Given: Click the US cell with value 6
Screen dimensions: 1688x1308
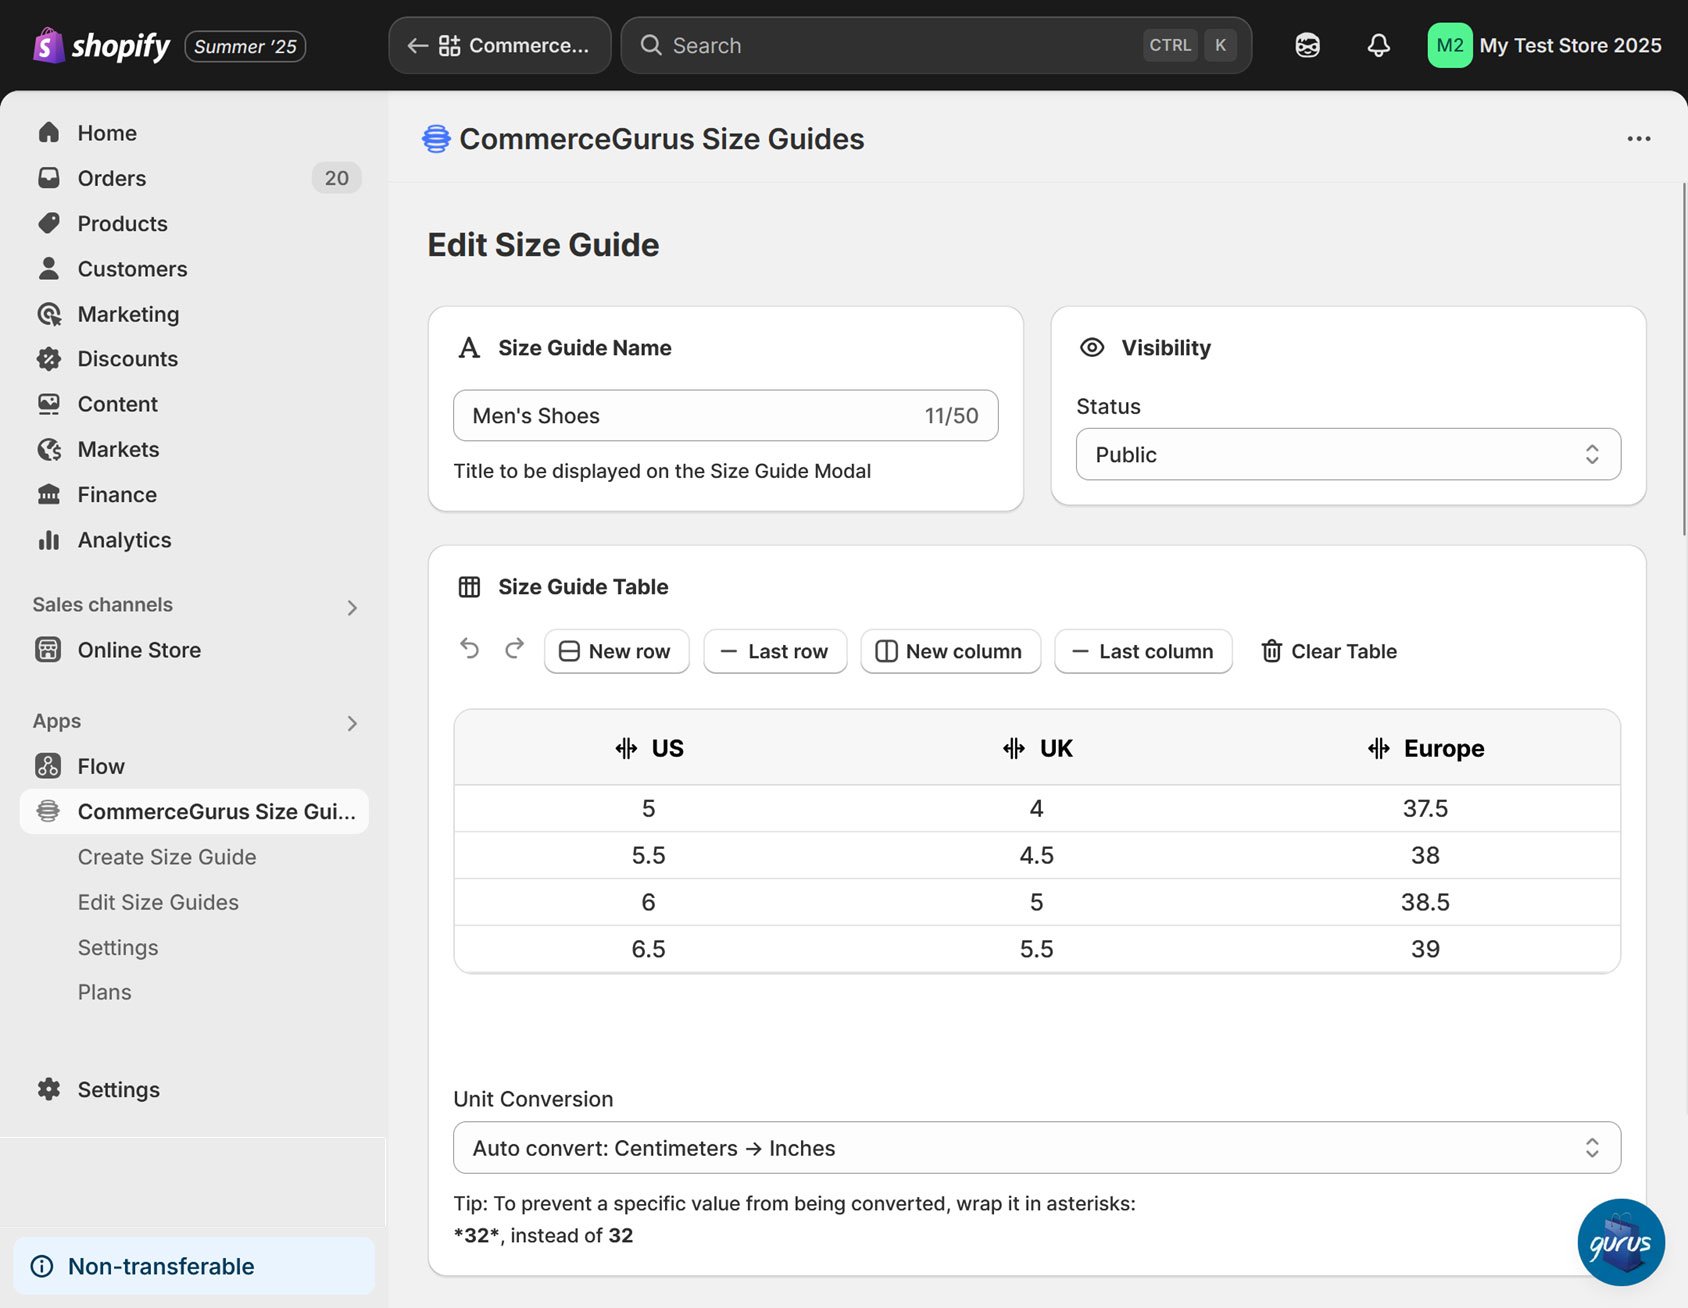Looking at the screenshot, I should (x=648, y=902).
